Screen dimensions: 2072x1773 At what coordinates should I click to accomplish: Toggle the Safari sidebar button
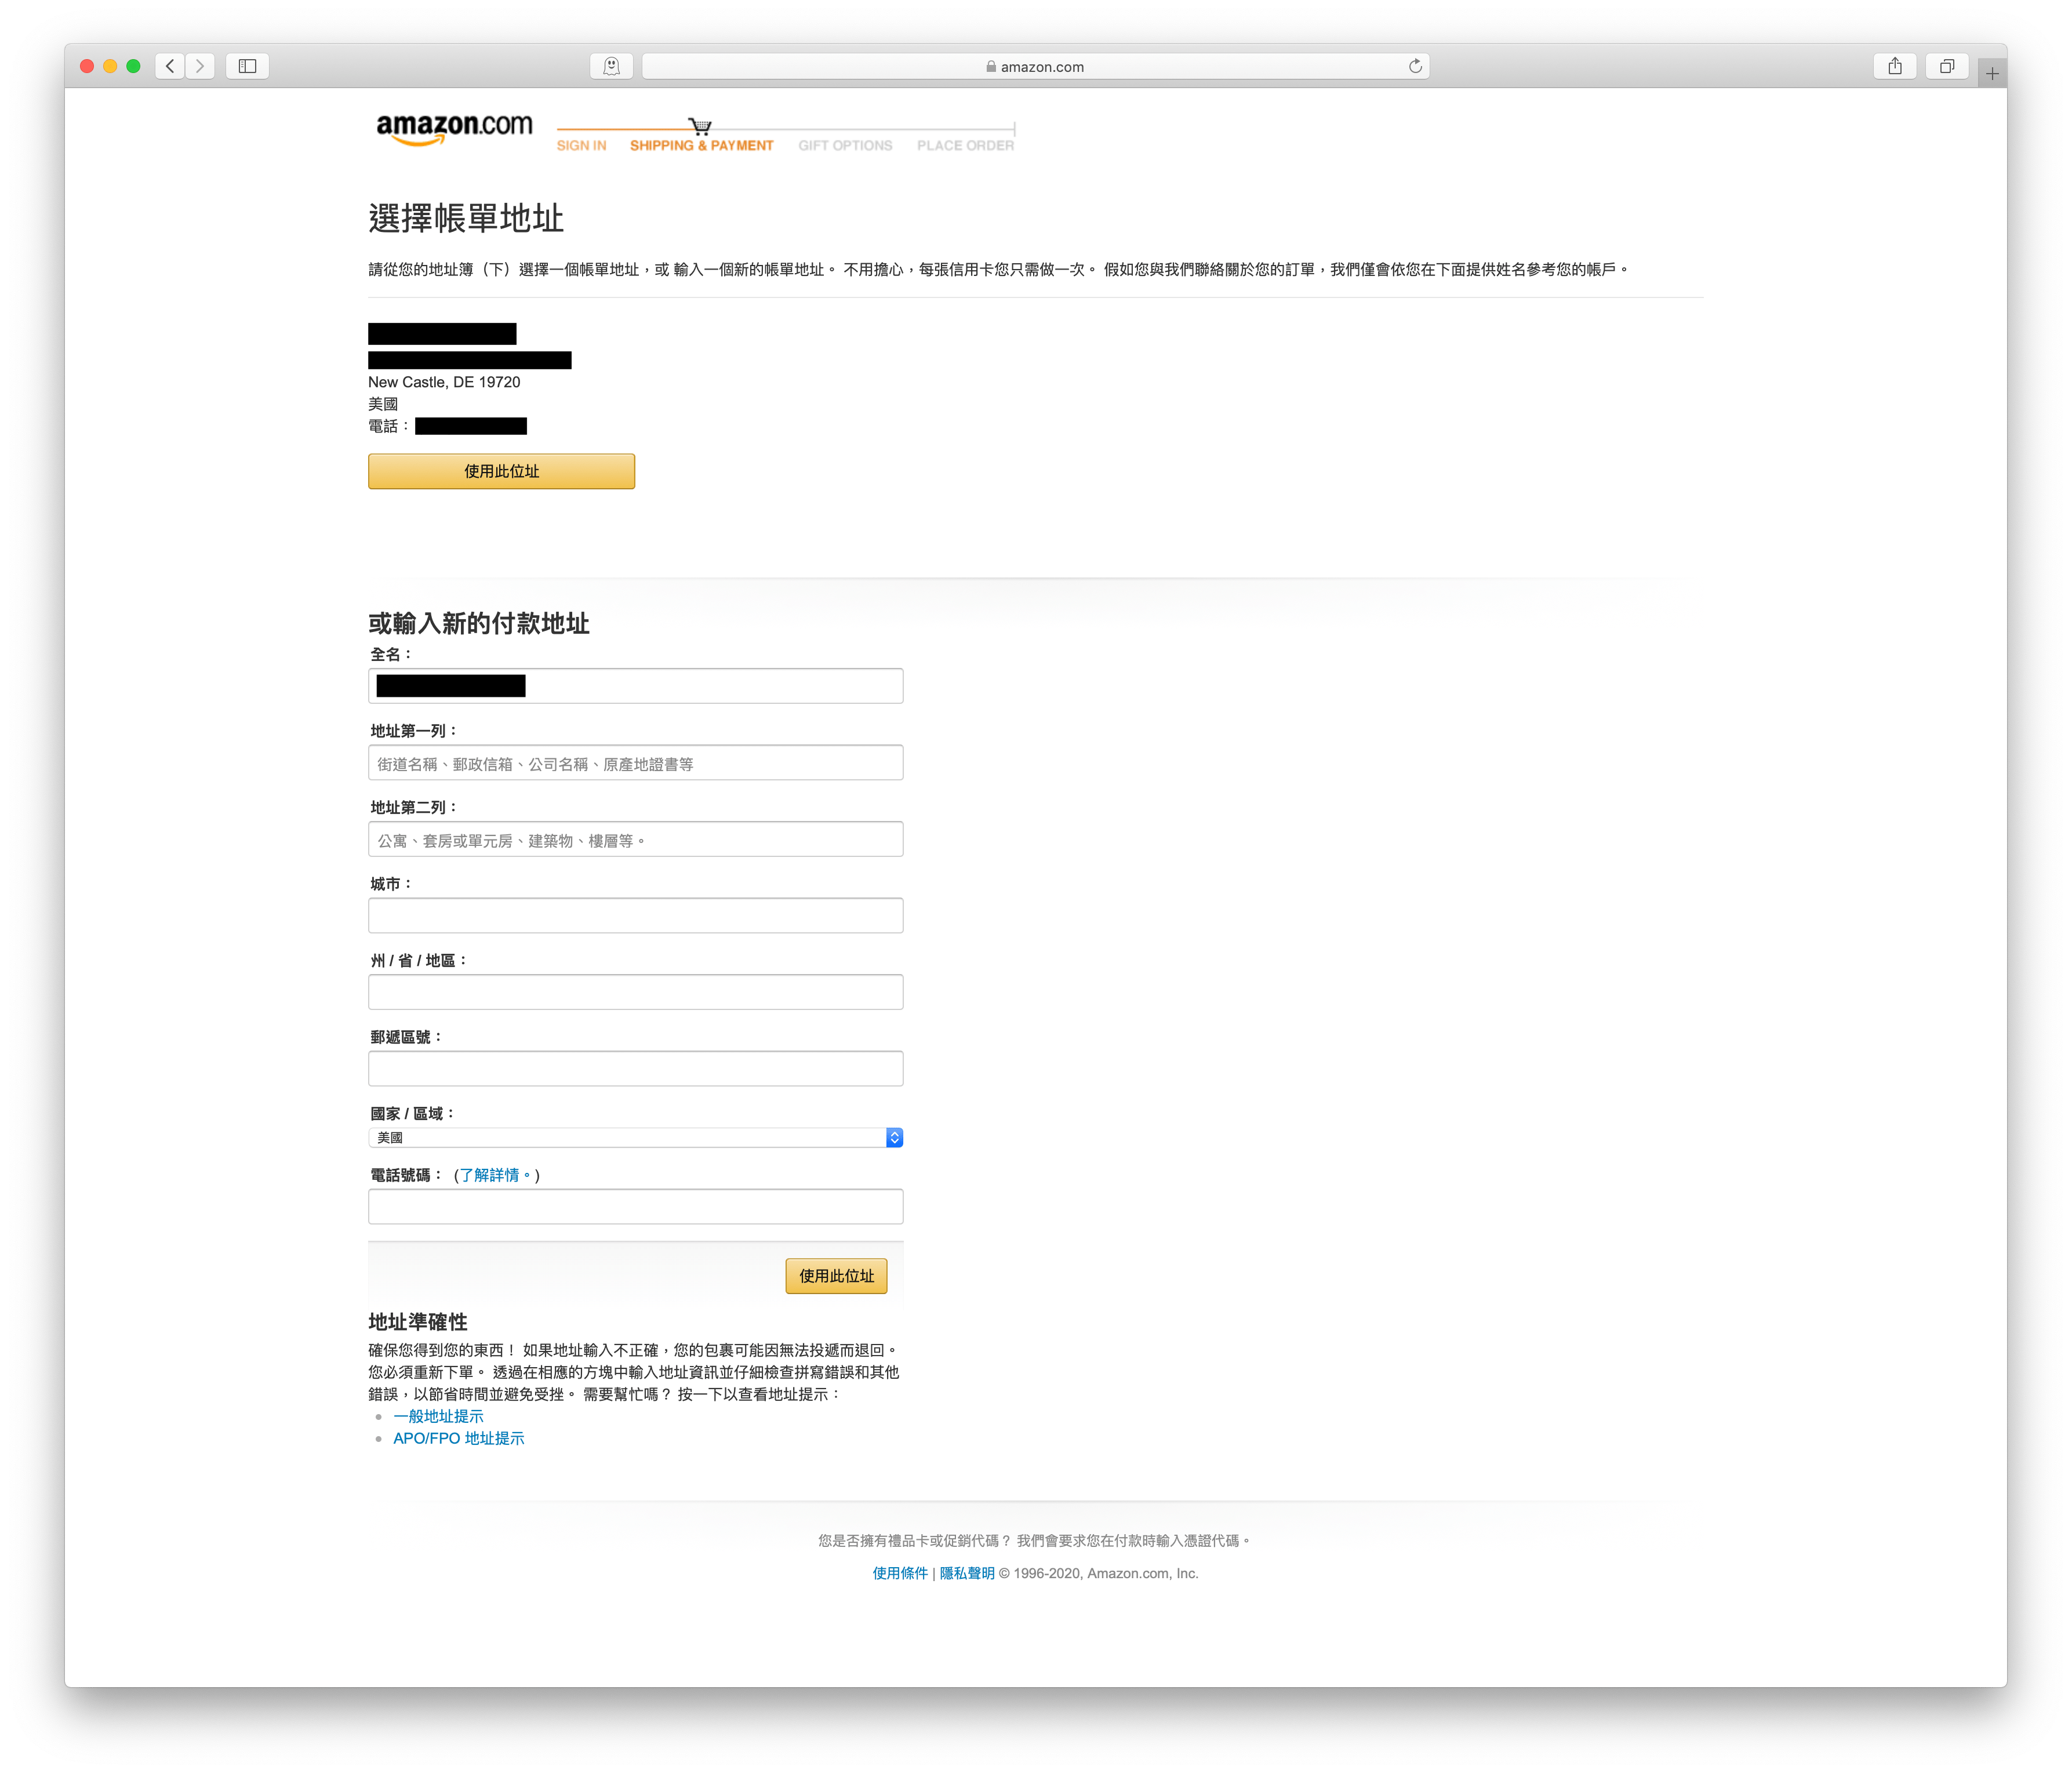click(x=247, y=66)
